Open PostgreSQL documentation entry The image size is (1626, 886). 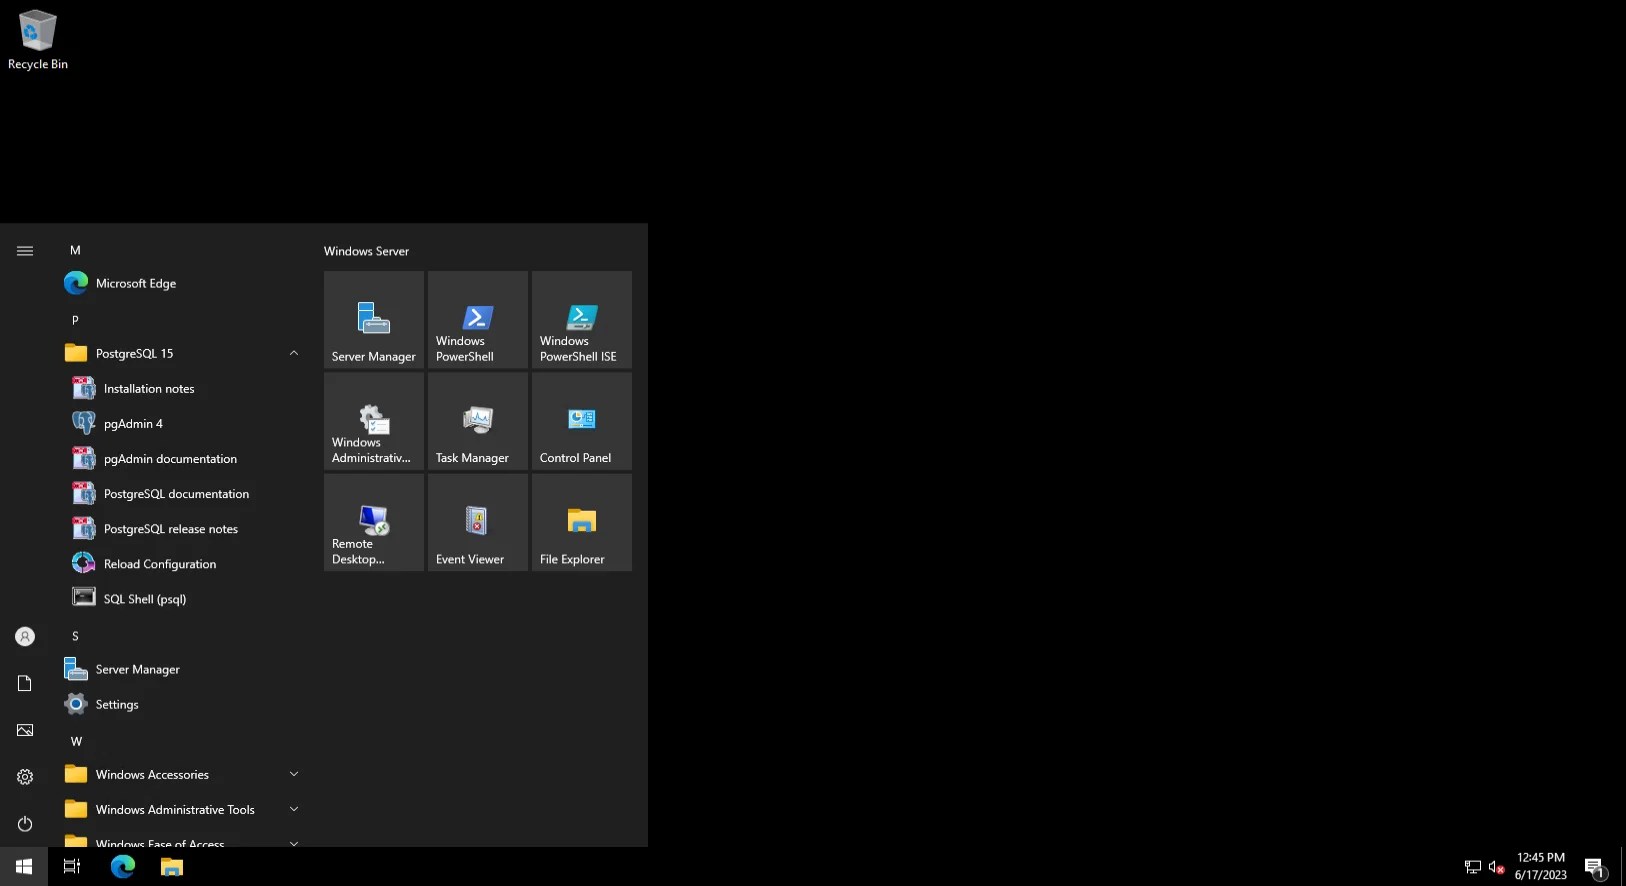(180, 494)
